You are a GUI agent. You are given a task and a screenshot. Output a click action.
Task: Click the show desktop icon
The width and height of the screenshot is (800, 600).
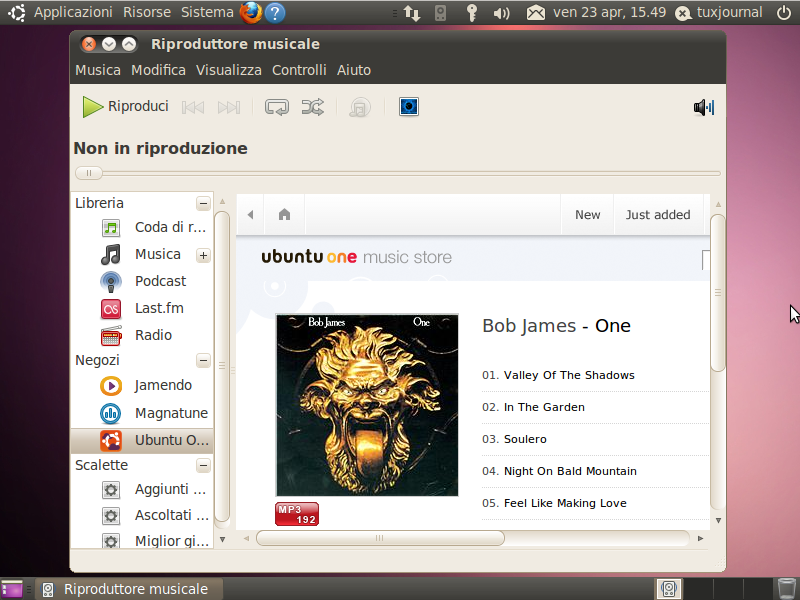11,589
